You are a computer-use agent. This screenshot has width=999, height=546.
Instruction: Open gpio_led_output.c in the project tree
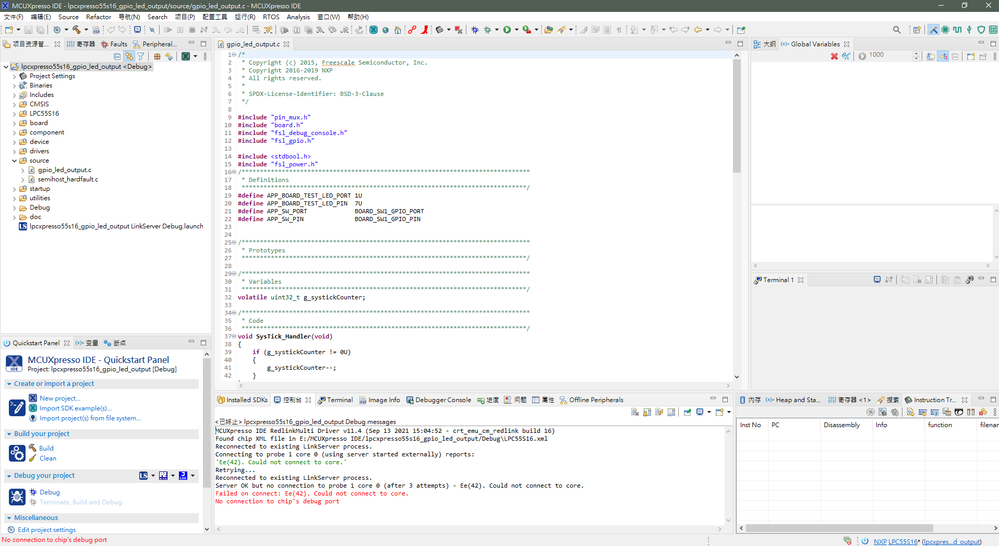tap(64, 170)
